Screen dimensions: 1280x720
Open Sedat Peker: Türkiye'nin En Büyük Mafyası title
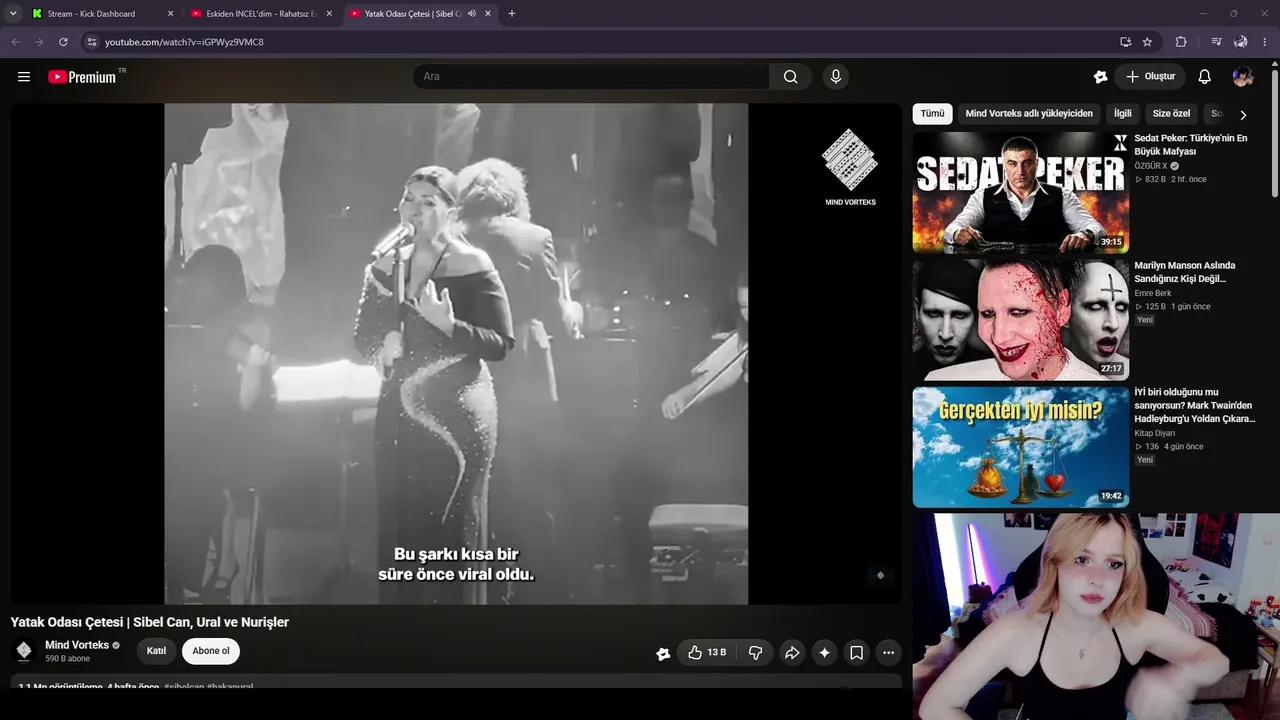pyautogui.click(x=1191, y=145)
